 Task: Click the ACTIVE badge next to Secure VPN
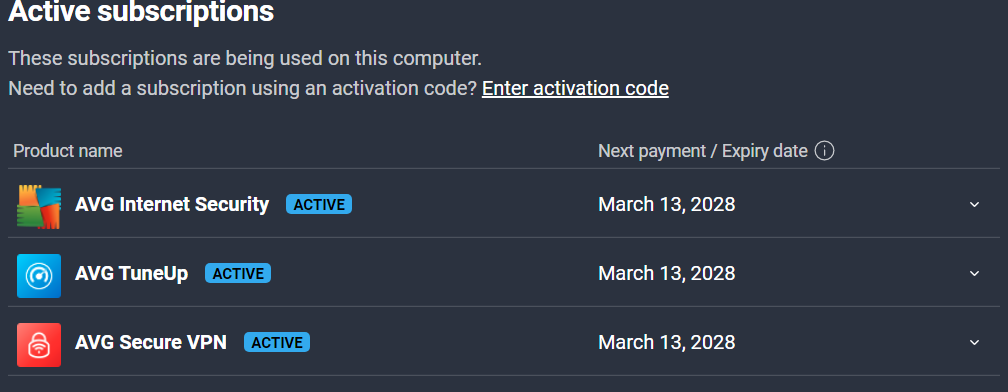tap(277, 343)
